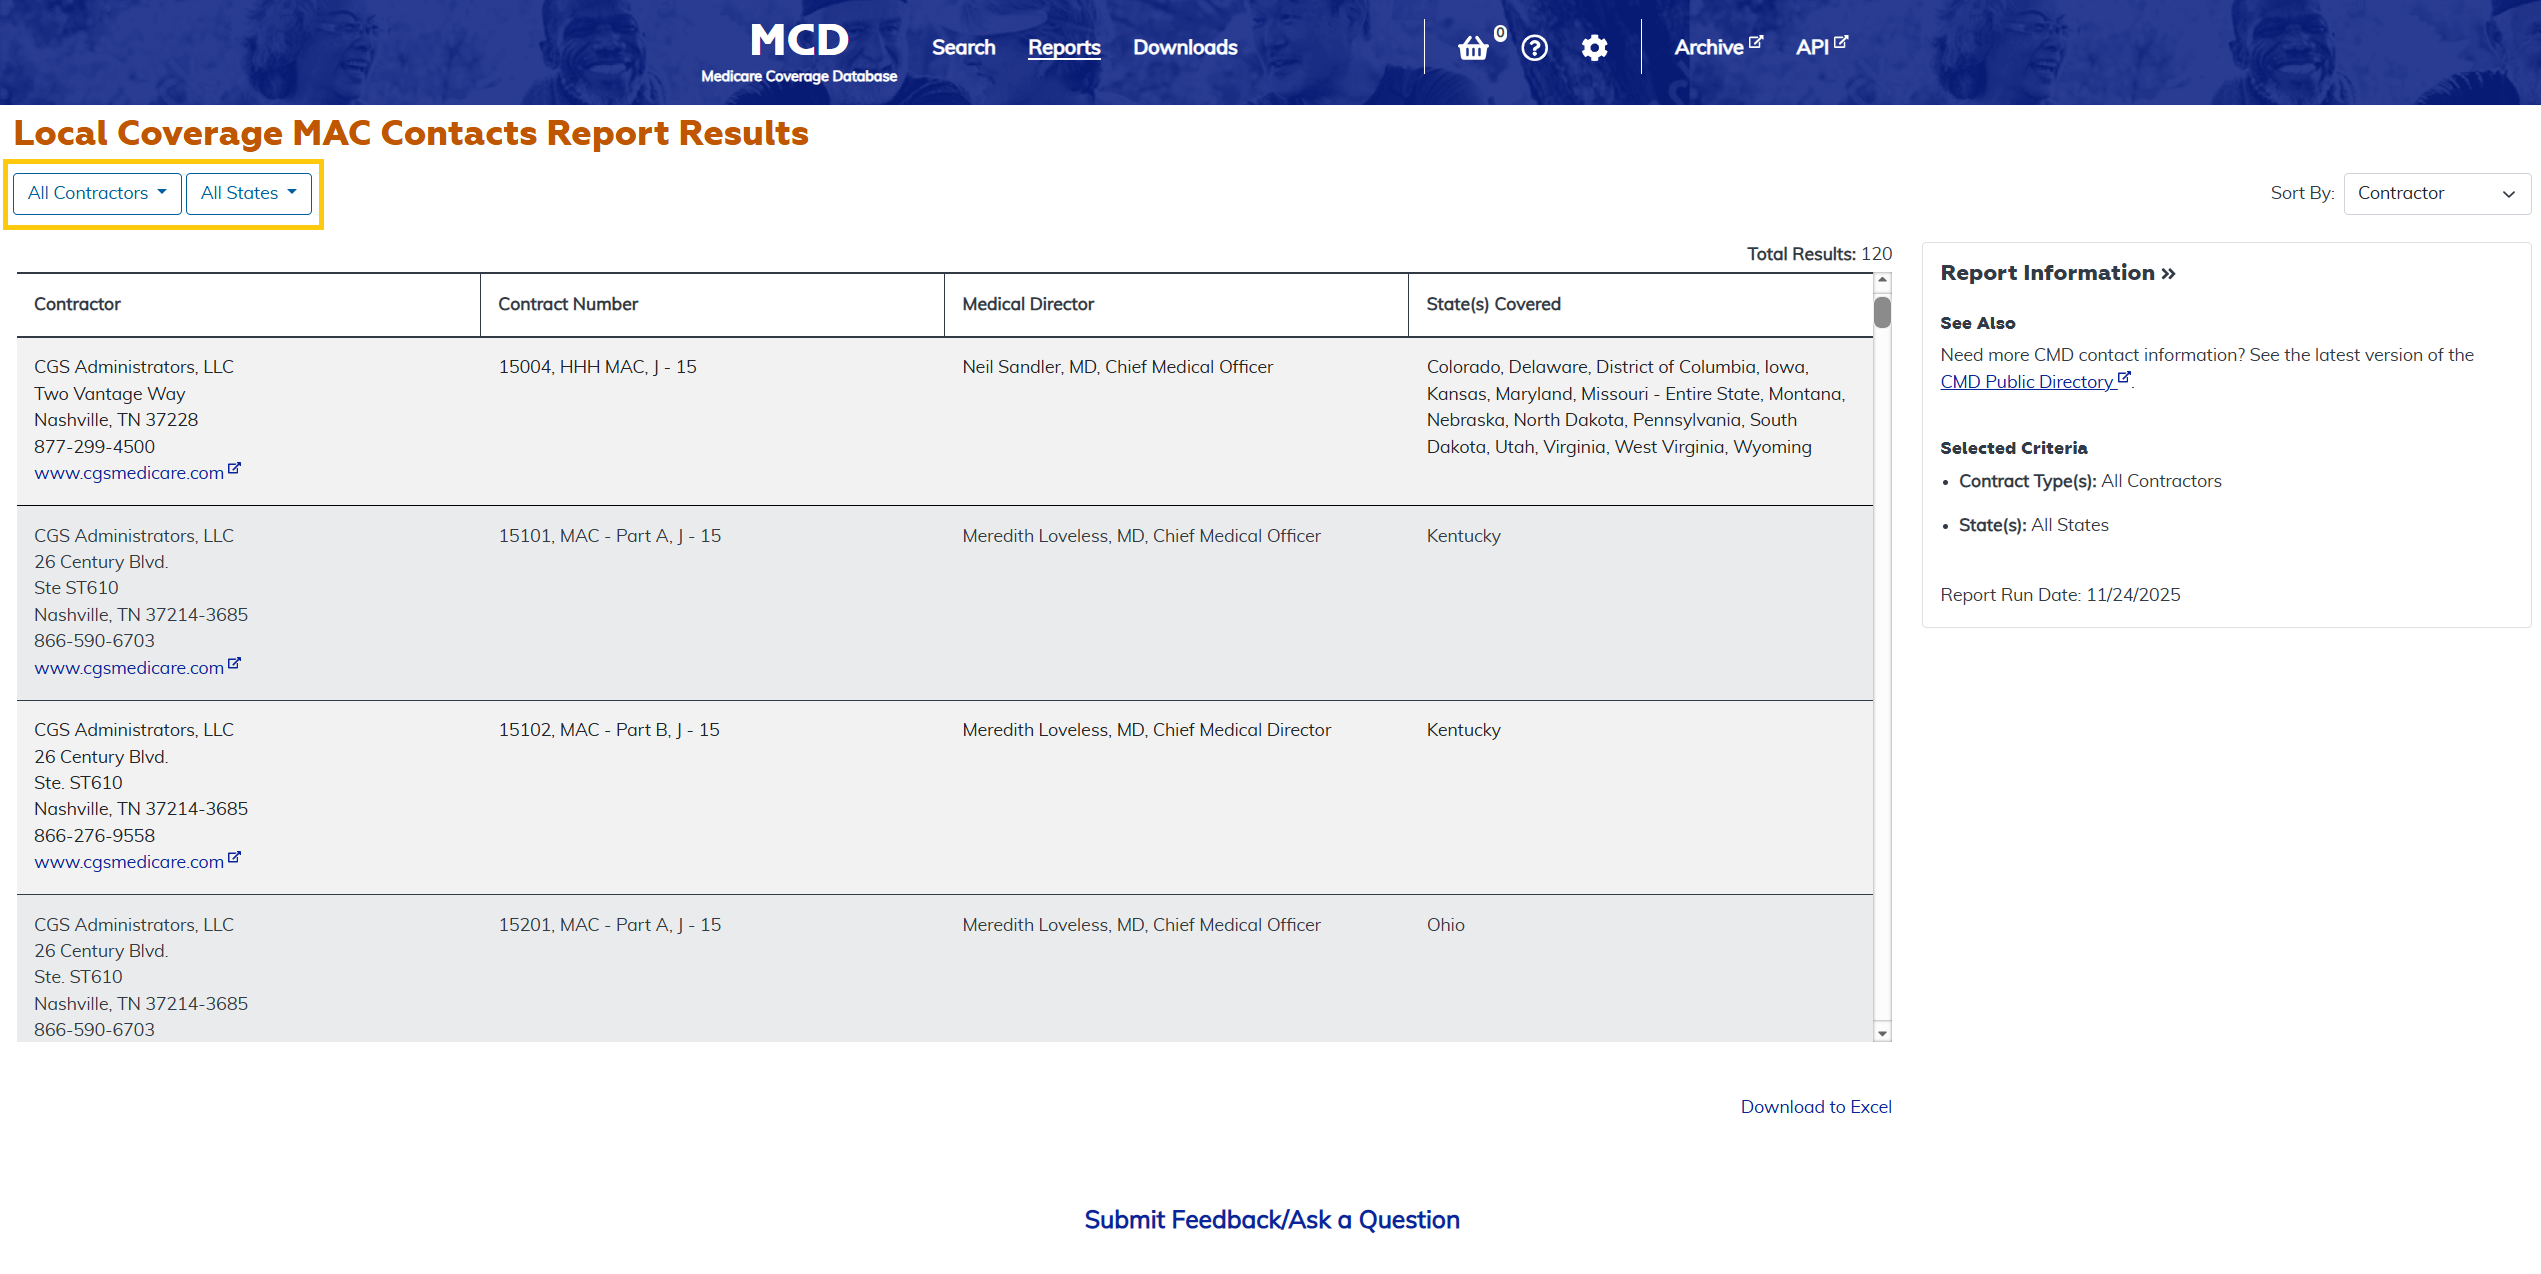This screenshot has width=2541, height=1274.
Task: Open the basket icon in header
Action: coord(1473,48)
